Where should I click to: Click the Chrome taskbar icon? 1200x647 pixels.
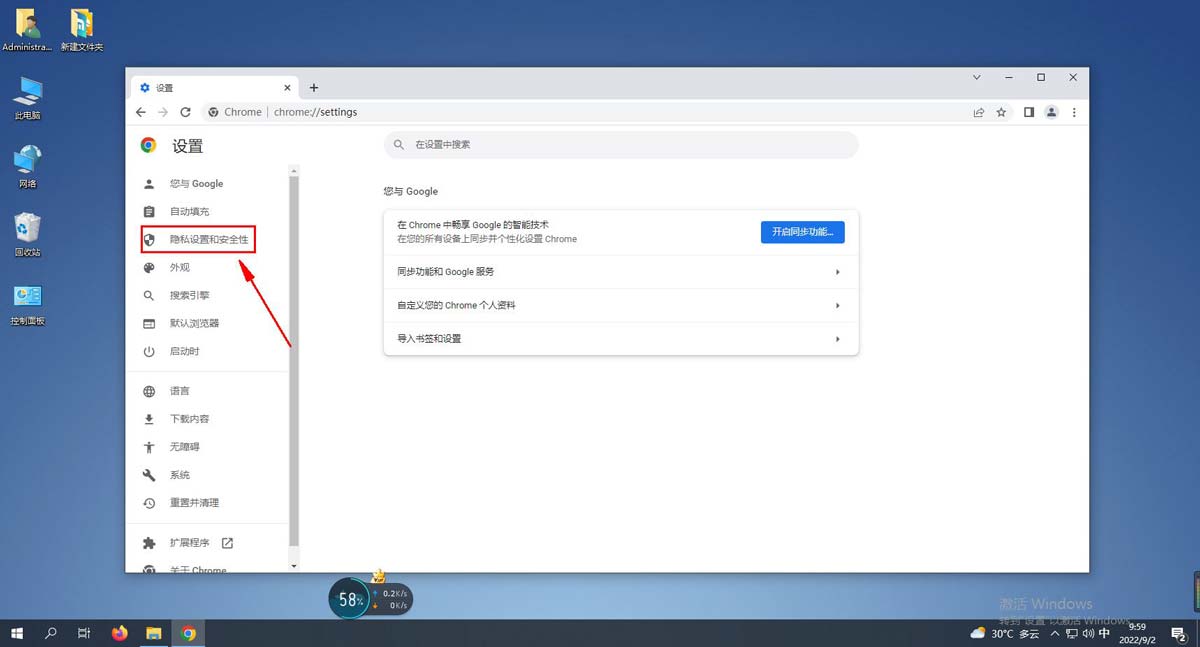click(x=188, y=633)
